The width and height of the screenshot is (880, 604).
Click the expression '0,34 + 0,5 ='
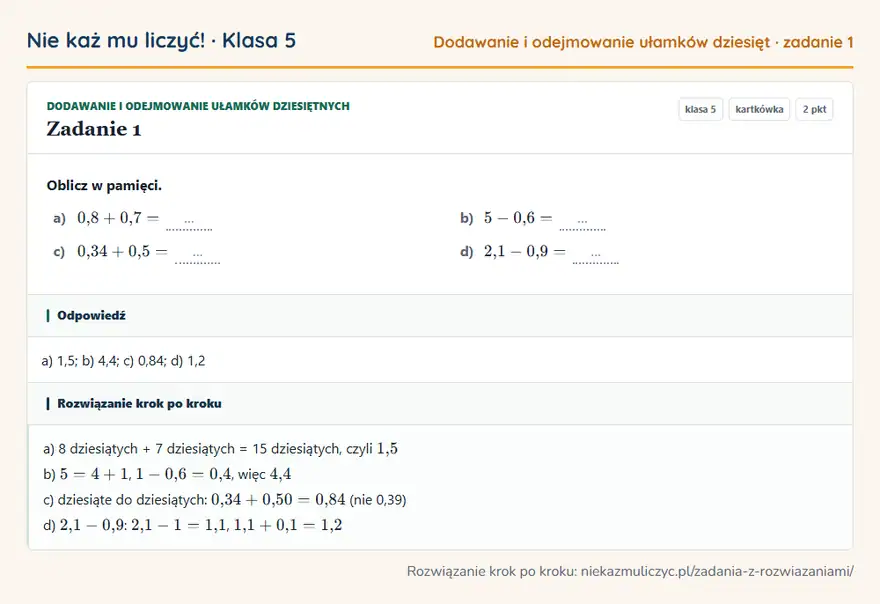pyautogui.click(x=122, y=251)
